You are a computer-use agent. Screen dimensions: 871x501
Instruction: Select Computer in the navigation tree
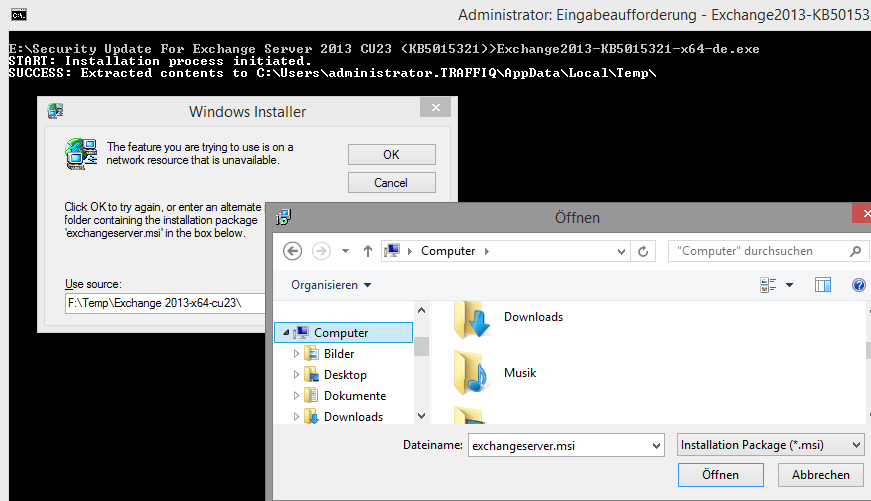coord(341,333)
